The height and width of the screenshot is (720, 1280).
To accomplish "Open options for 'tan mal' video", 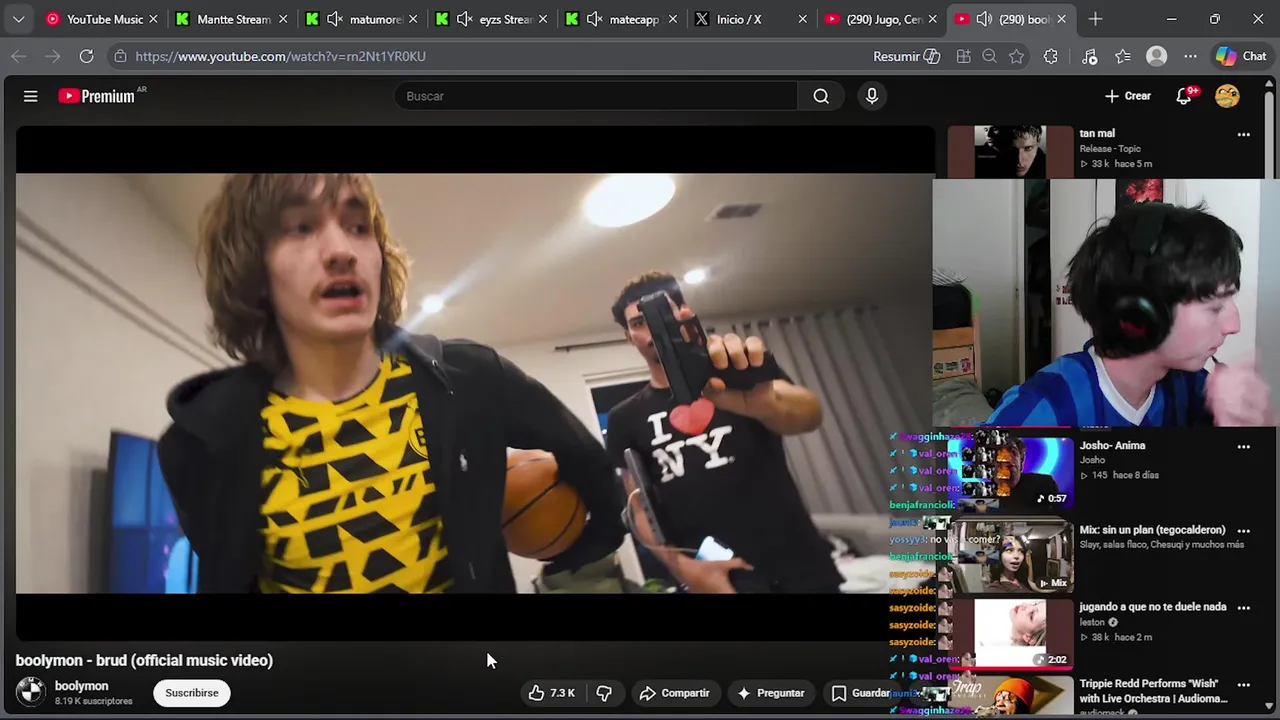I will pyautogui.click(x=1244, y=134).
